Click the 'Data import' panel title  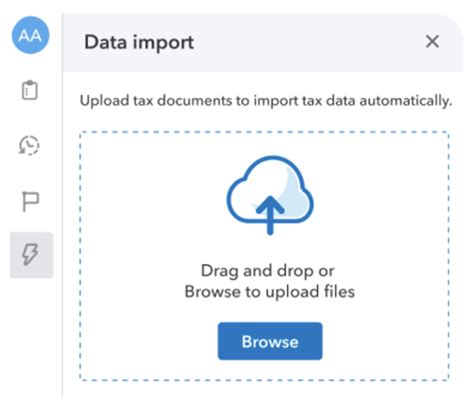coord(139,43)
